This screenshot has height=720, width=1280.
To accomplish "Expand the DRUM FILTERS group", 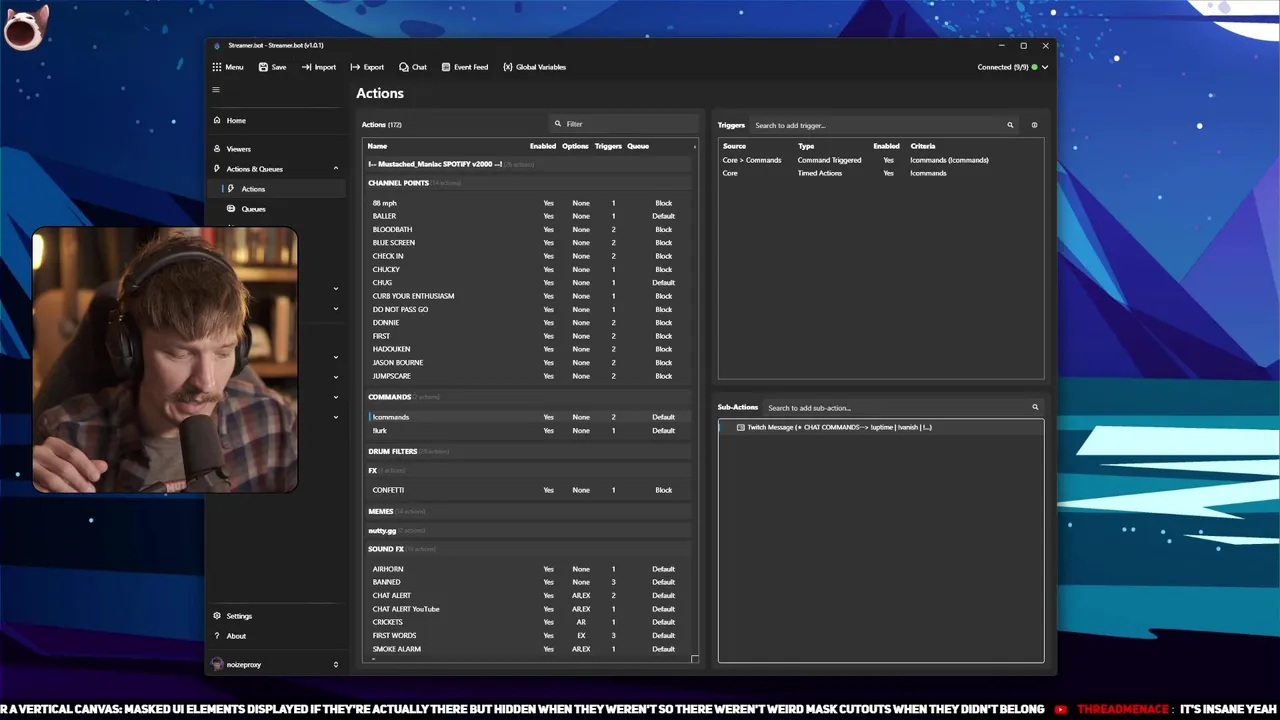I will tap(528, 451).
